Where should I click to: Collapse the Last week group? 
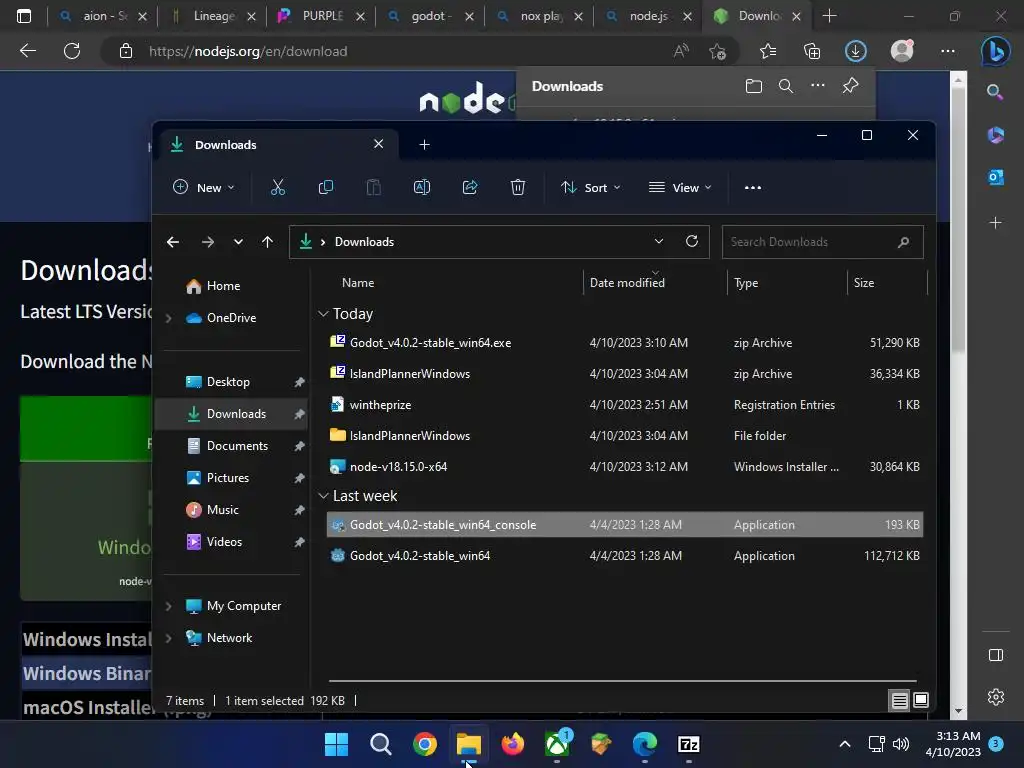tap(323, 496)
